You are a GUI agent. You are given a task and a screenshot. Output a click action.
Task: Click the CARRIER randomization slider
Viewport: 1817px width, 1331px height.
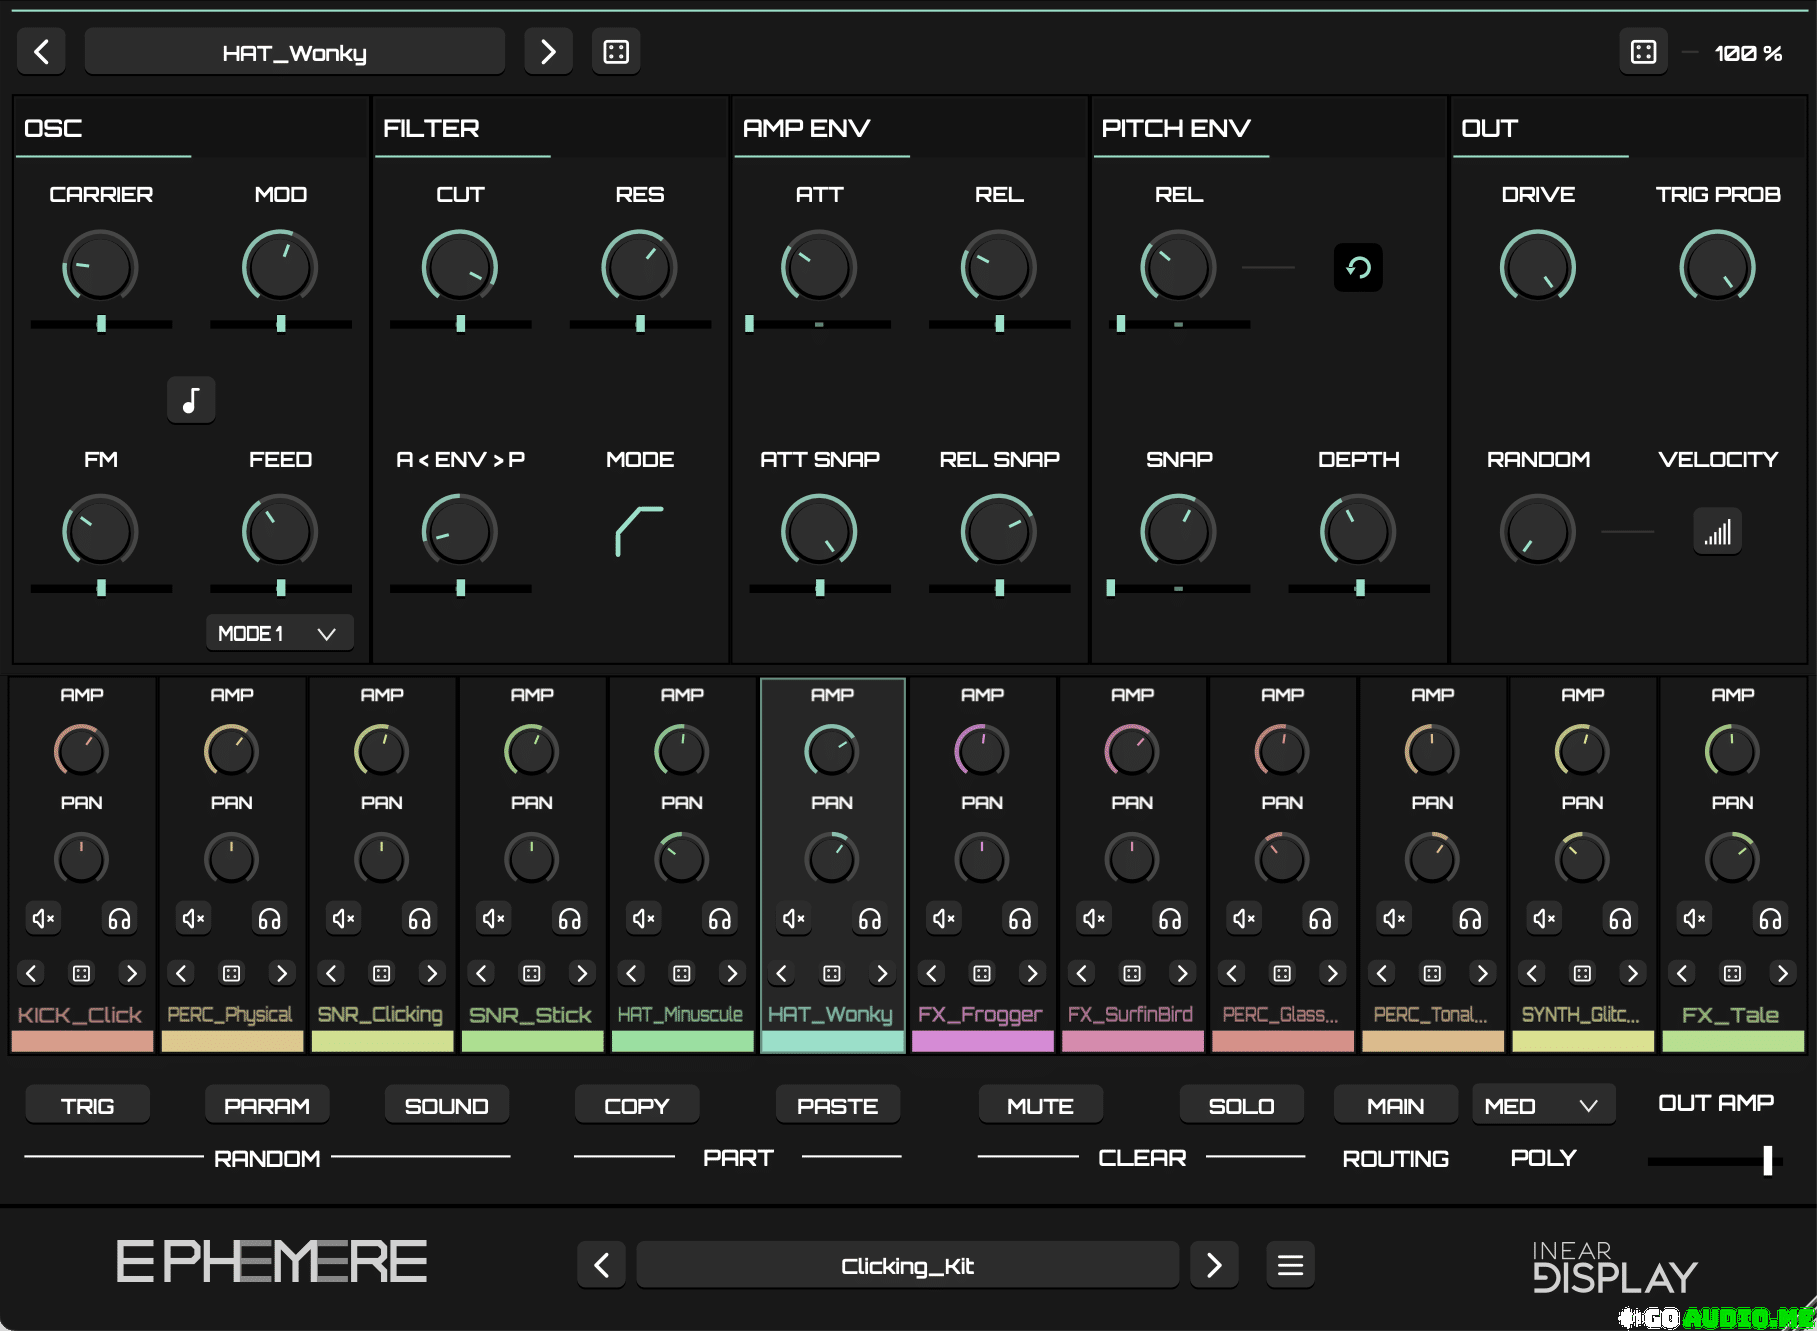tap(101, 324)
